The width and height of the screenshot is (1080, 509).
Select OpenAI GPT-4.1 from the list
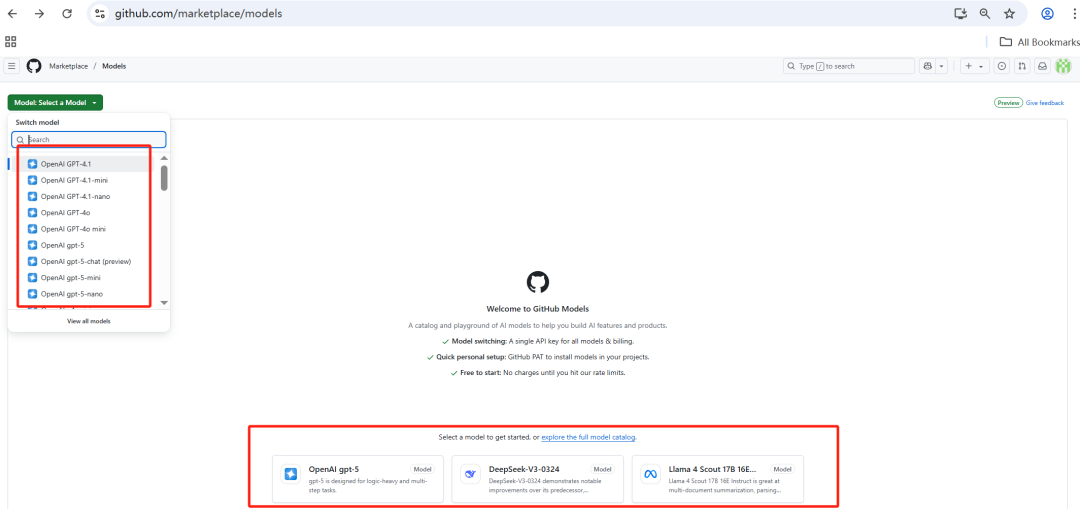83,164
